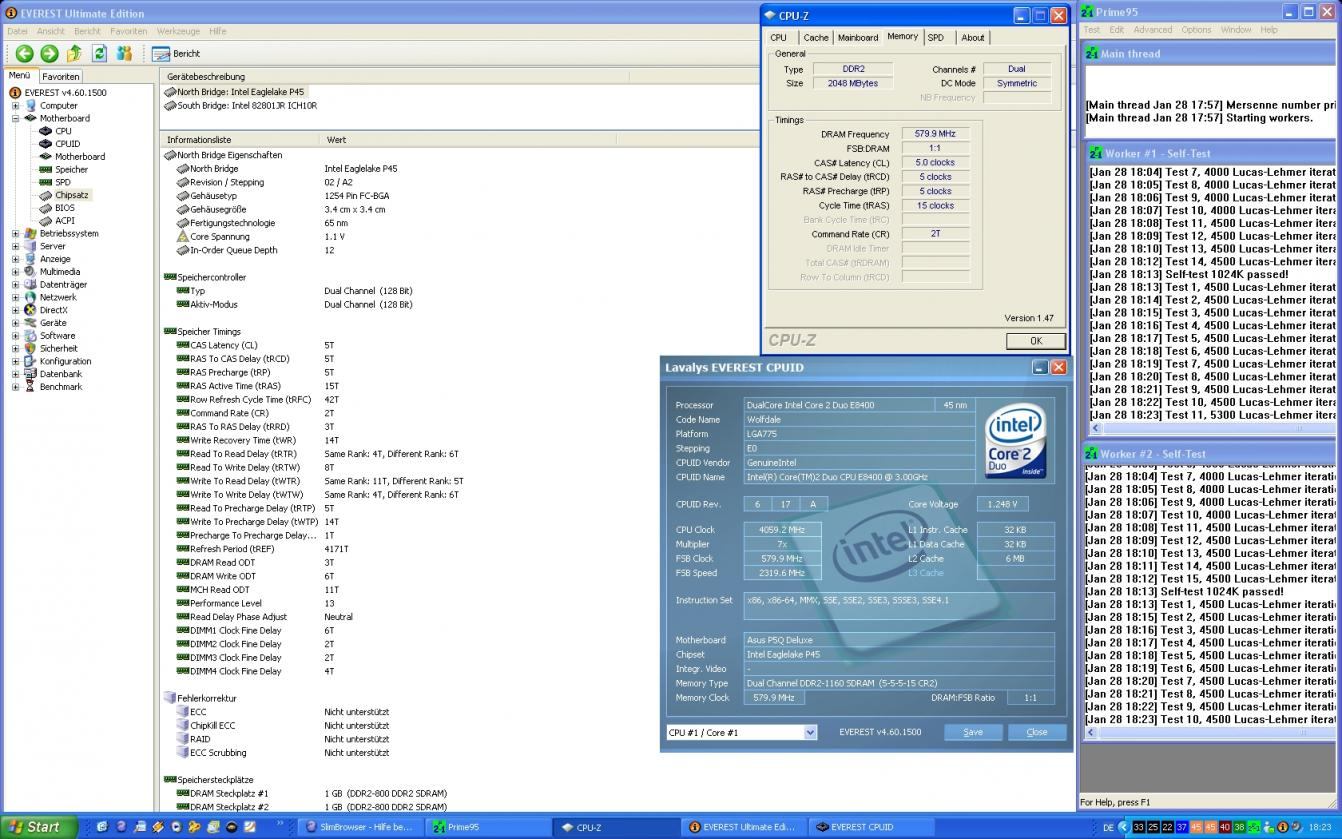Select BIOS item in the tree
This screenshot has height=839, width=1342.
point(65,208)
